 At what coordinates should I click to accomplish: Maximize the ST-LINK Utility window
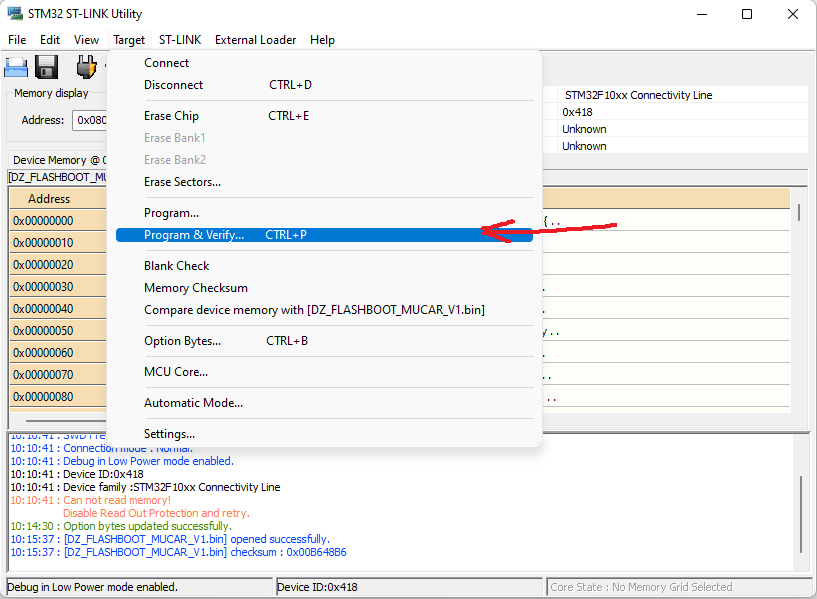click(747, 14)
